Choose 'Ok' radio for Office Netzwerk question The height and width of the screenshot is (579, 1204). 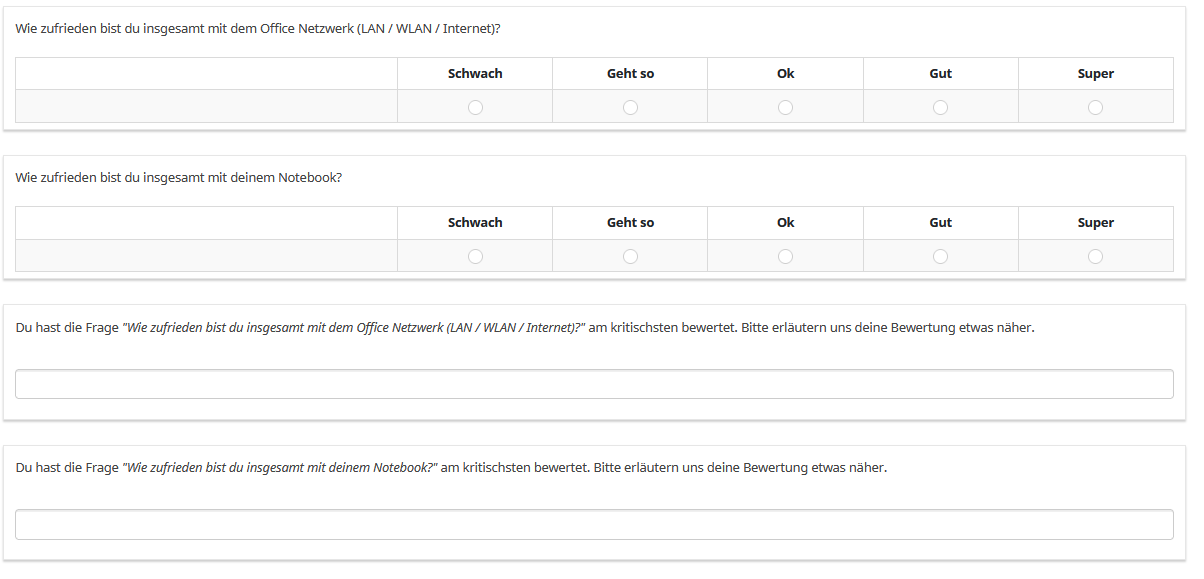click(x=785, y=107)
